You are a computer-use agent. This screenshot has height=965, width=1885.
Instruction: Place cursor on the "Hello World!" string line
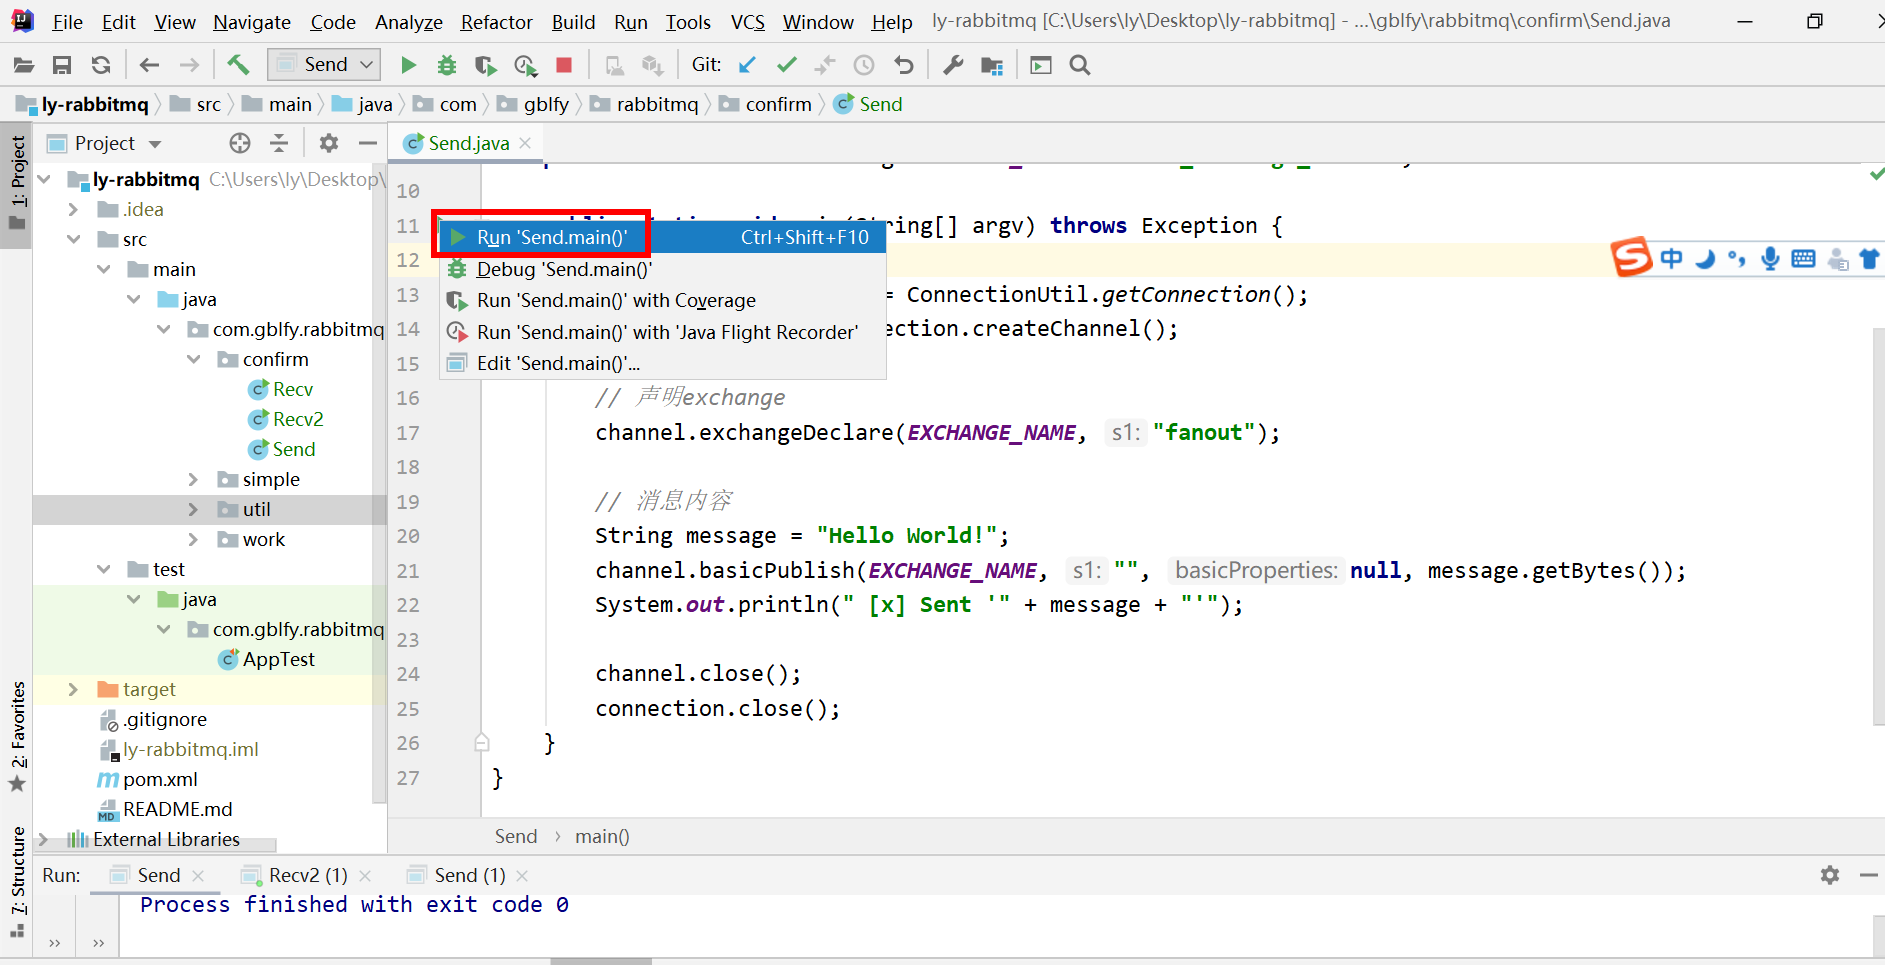pos(803,535)
